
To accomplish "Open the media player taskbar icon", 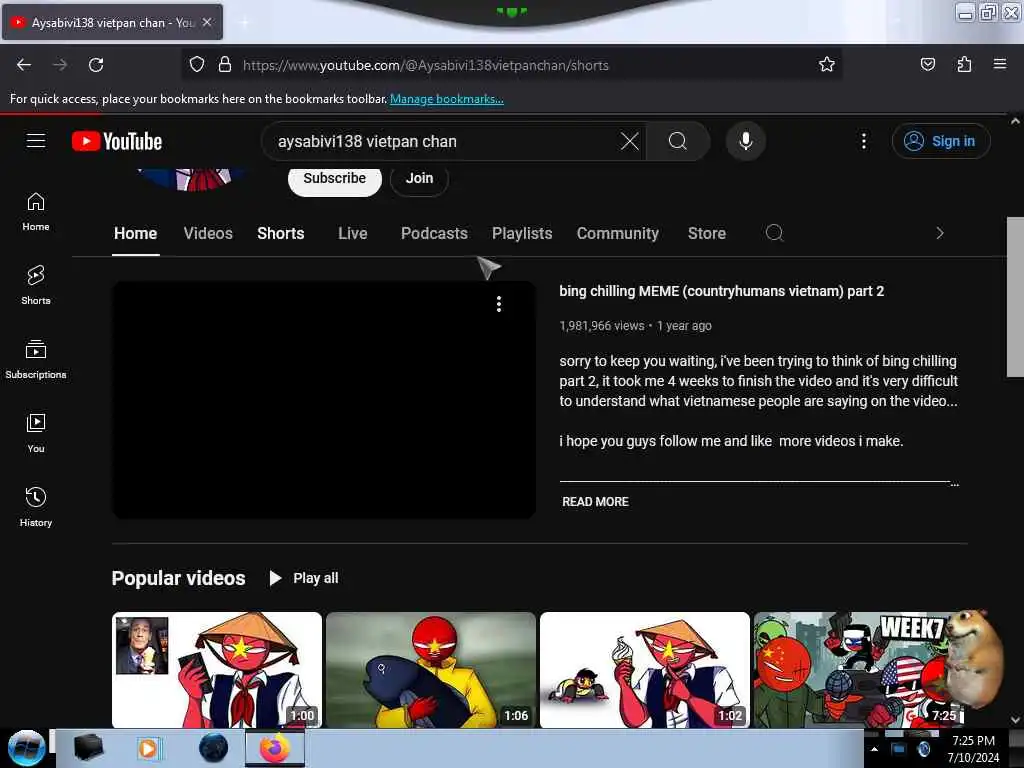I will coord(148,748).
